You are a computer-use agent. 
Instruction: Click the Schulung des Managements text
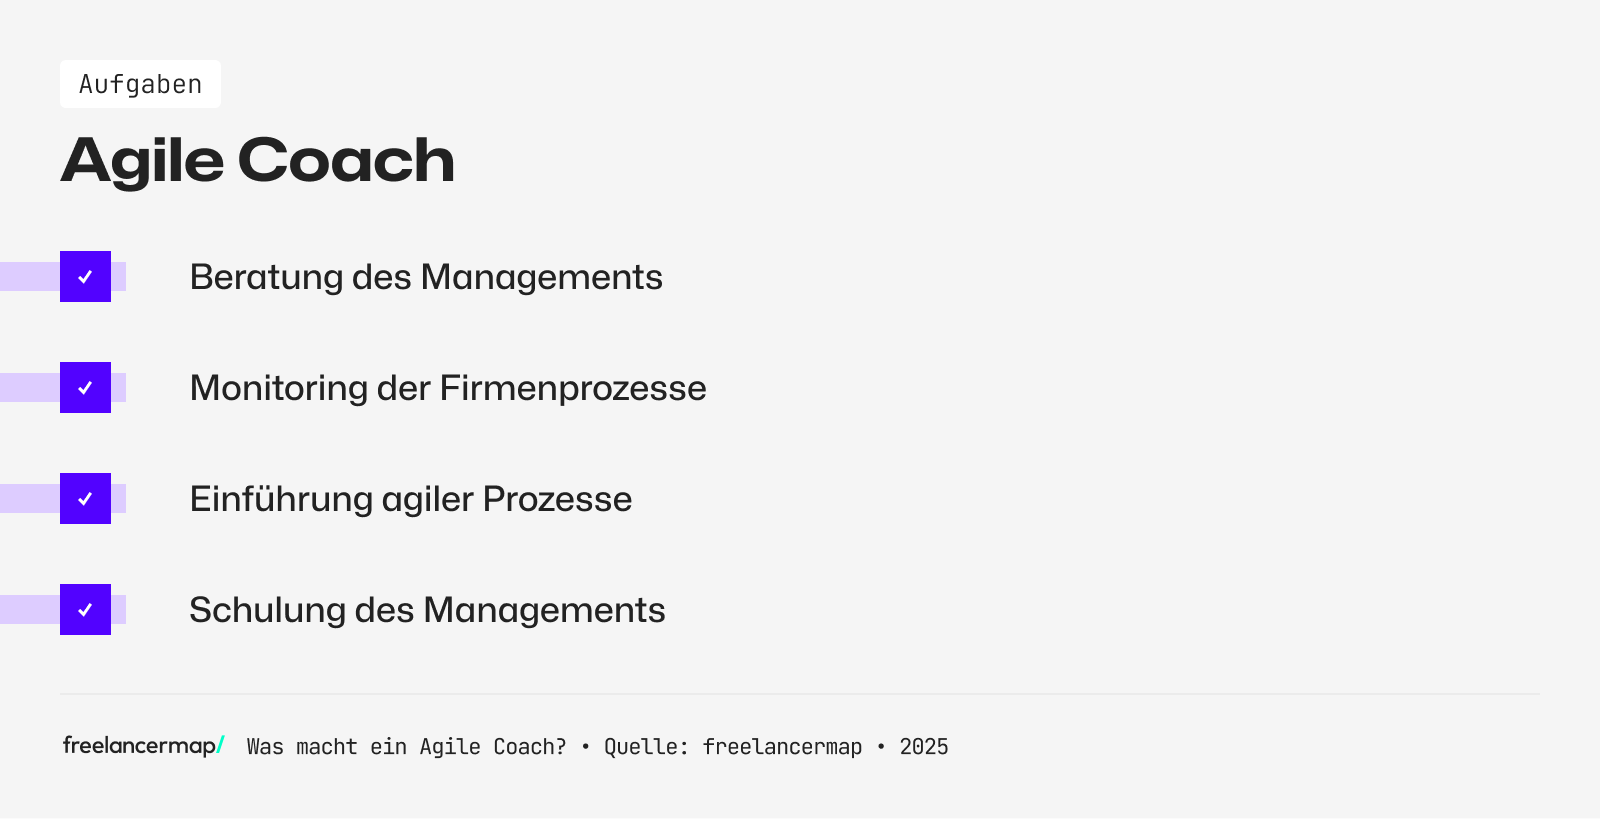(x=427, y=610)
